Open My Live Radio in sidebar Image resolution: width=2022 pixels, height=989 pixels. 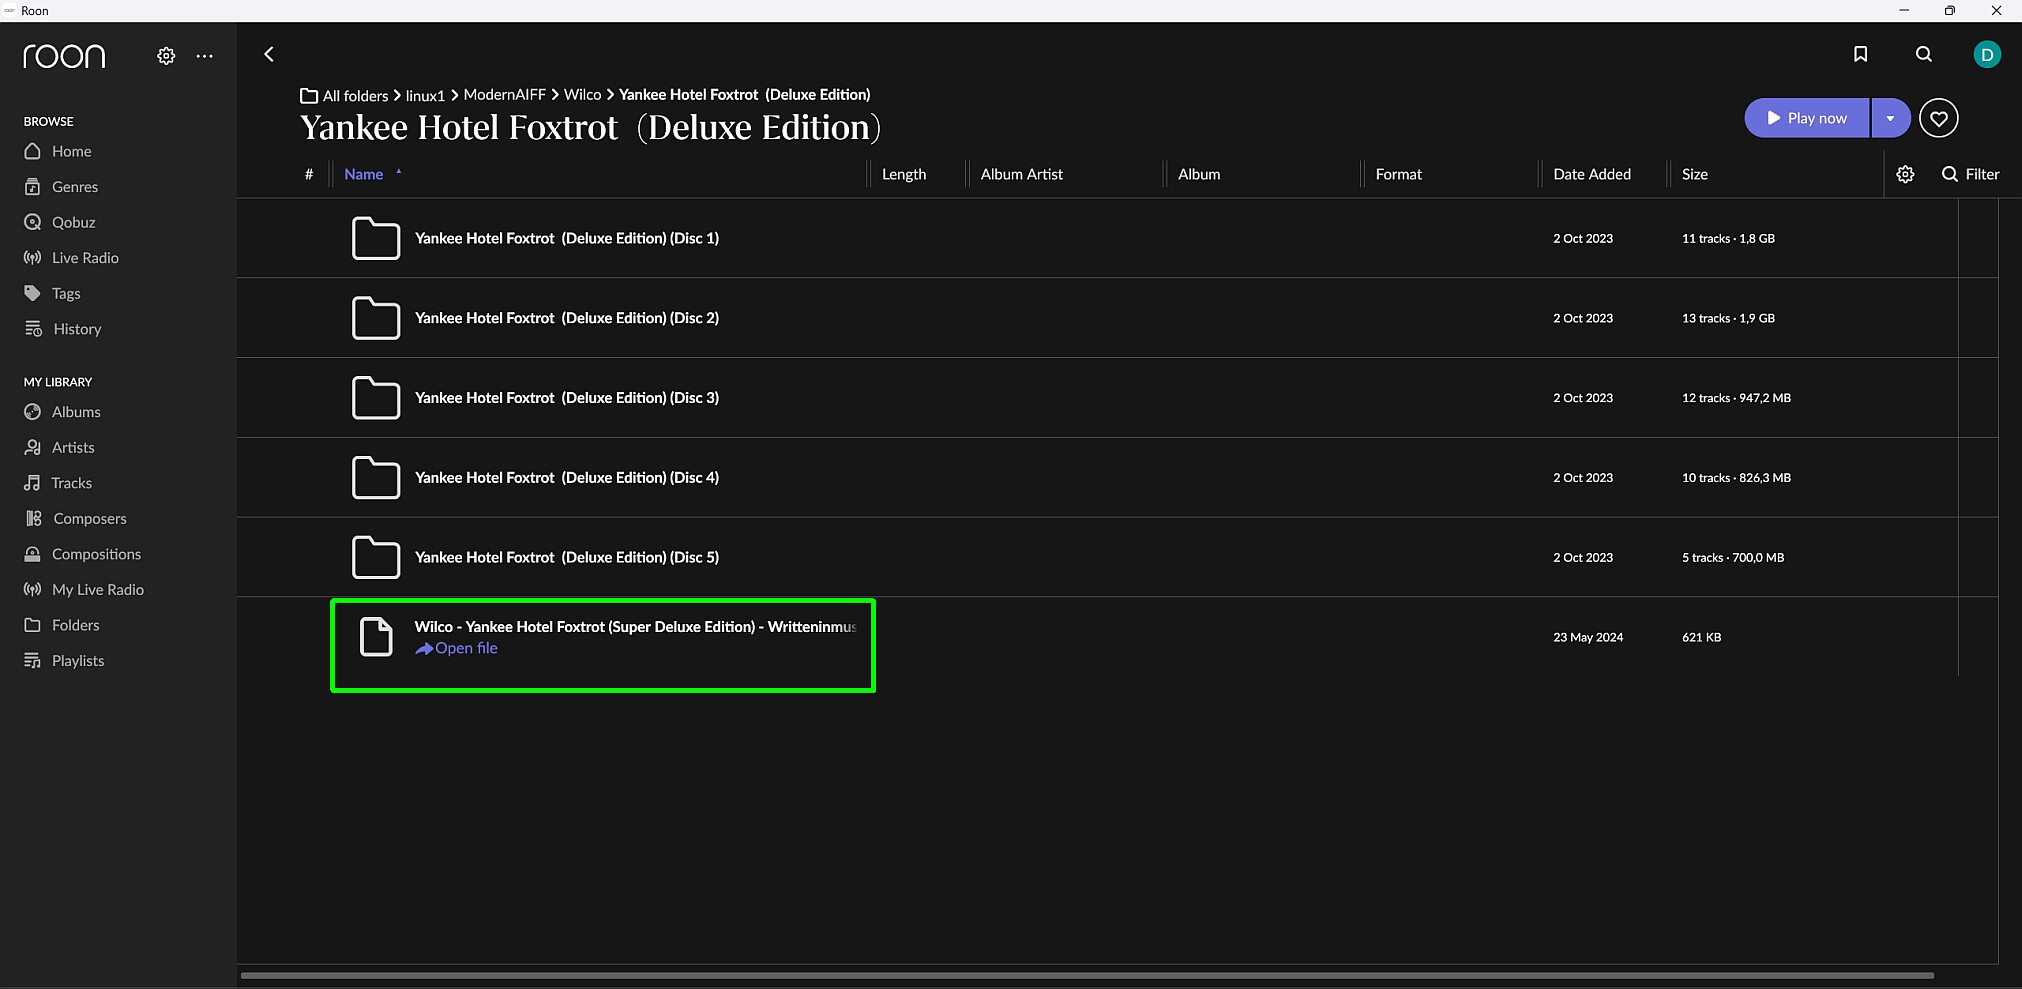(84, 590)
